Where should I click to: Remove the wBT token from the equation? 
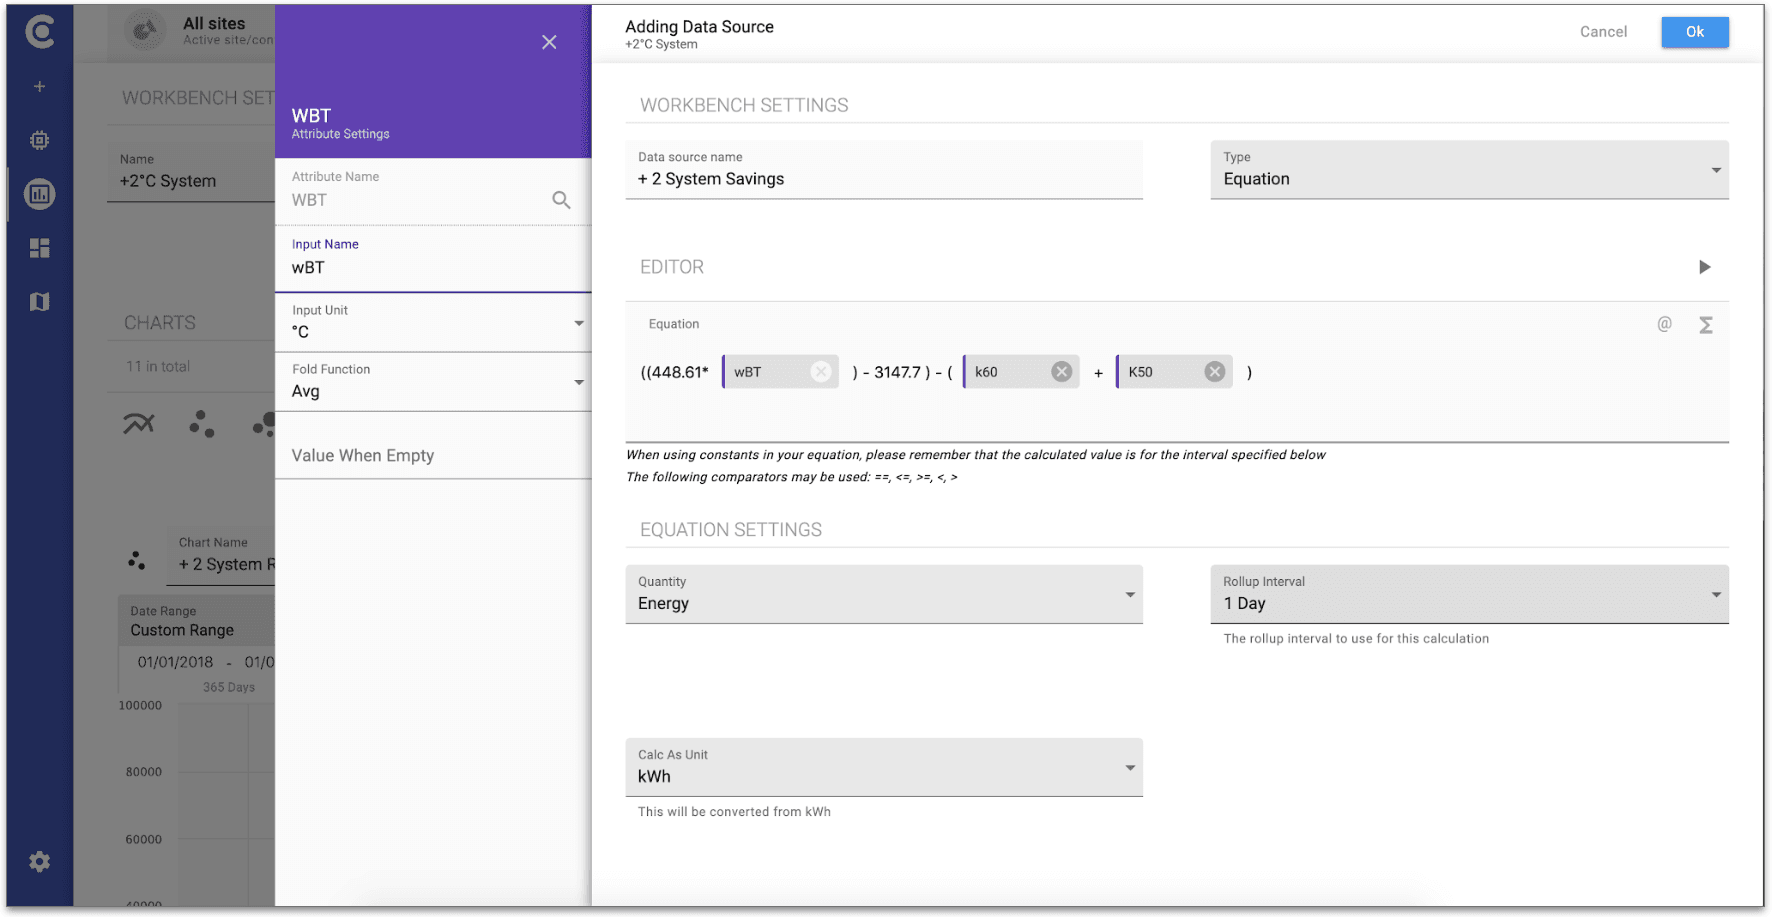pos(820,371)
